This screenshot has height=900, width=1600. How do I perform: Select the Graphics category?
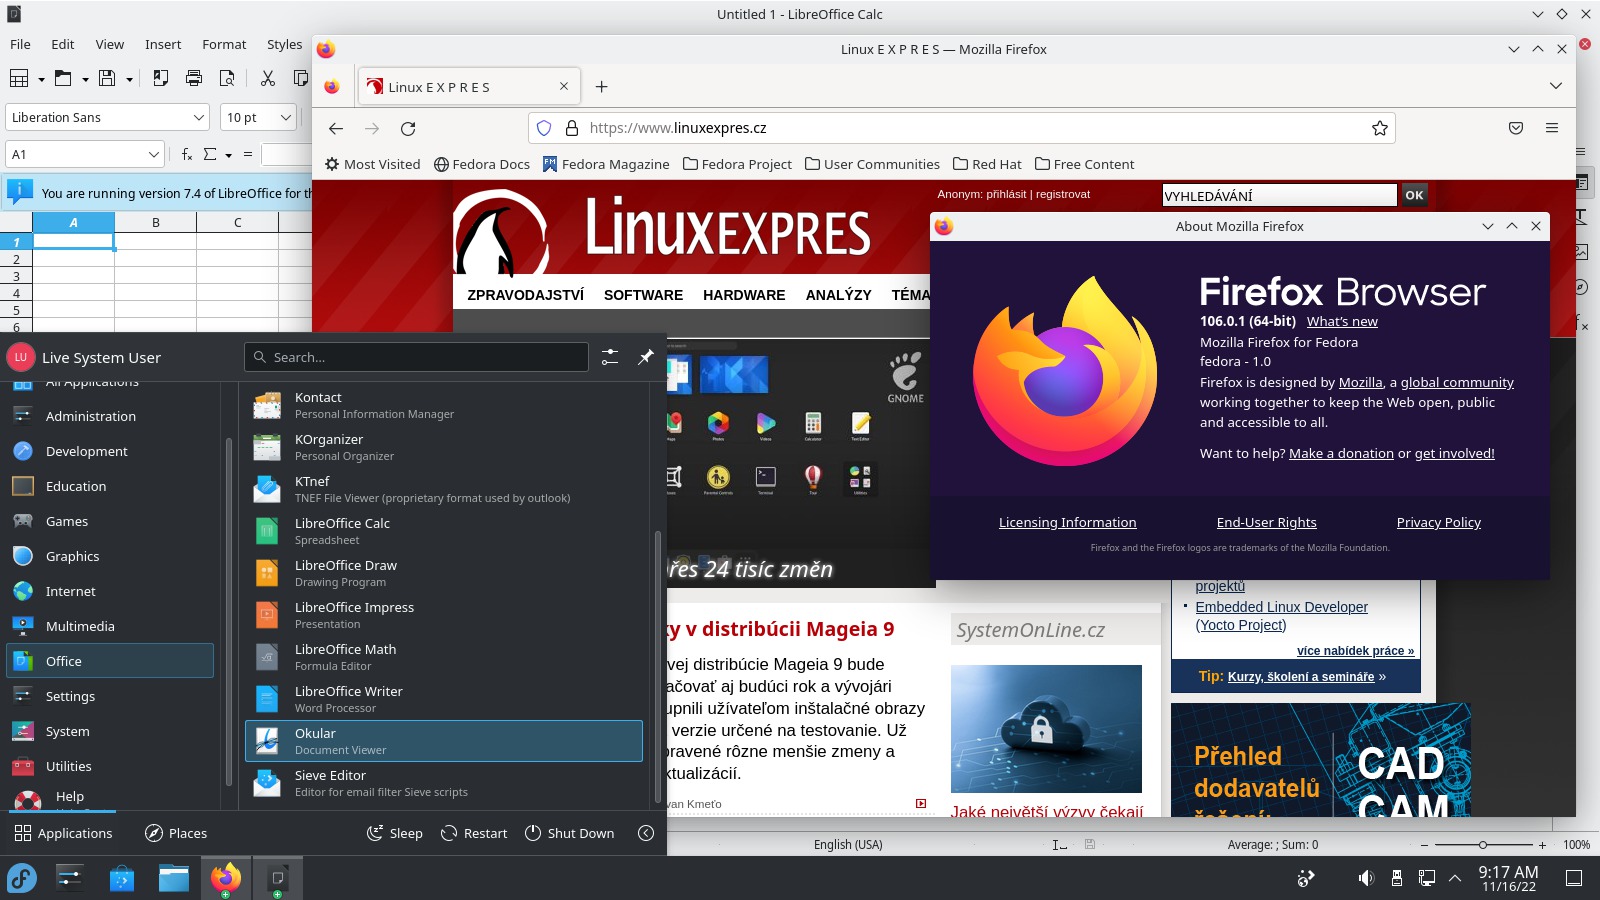pyautogui.click(x=110, y=556)
